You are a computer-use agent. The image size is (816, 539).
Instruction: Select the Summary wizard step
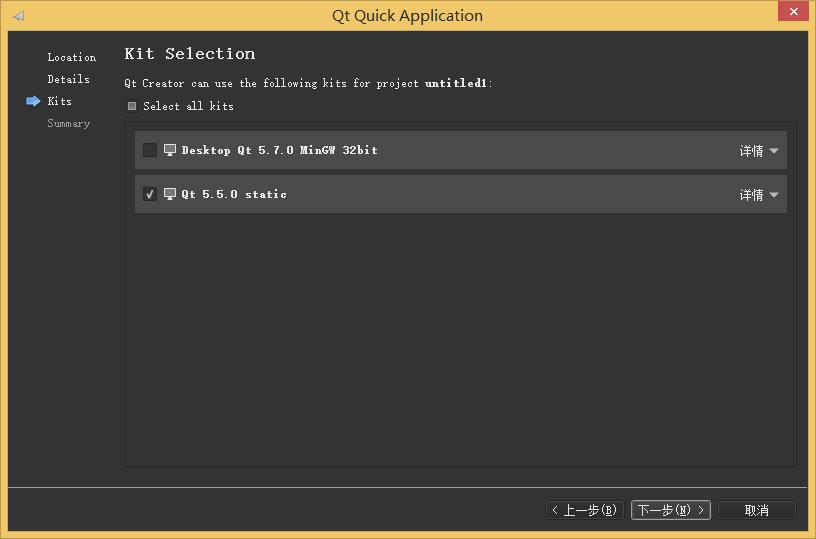coord(68,123)
